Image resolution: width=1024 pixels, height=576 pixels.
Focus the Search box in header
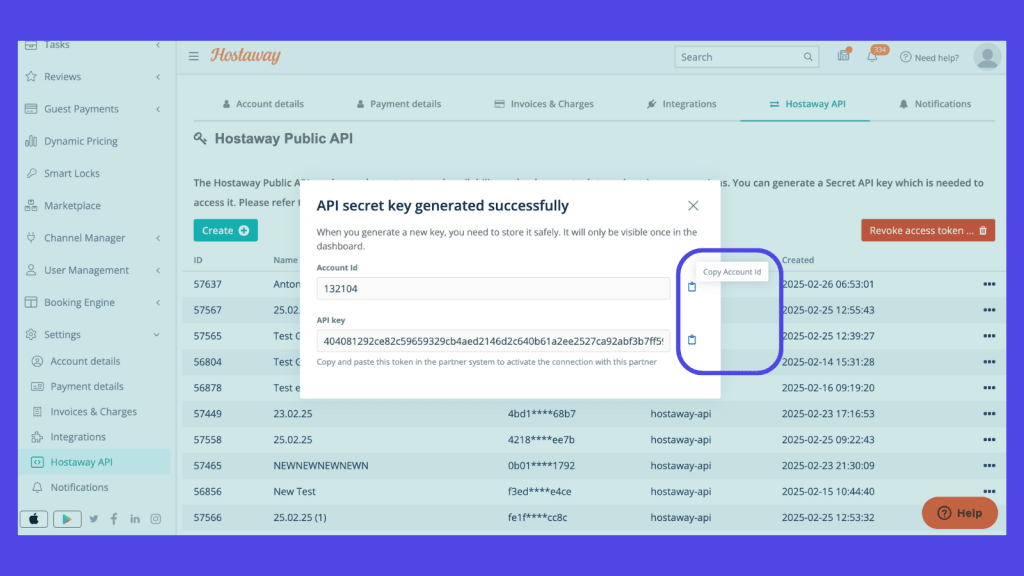(746, 57)
